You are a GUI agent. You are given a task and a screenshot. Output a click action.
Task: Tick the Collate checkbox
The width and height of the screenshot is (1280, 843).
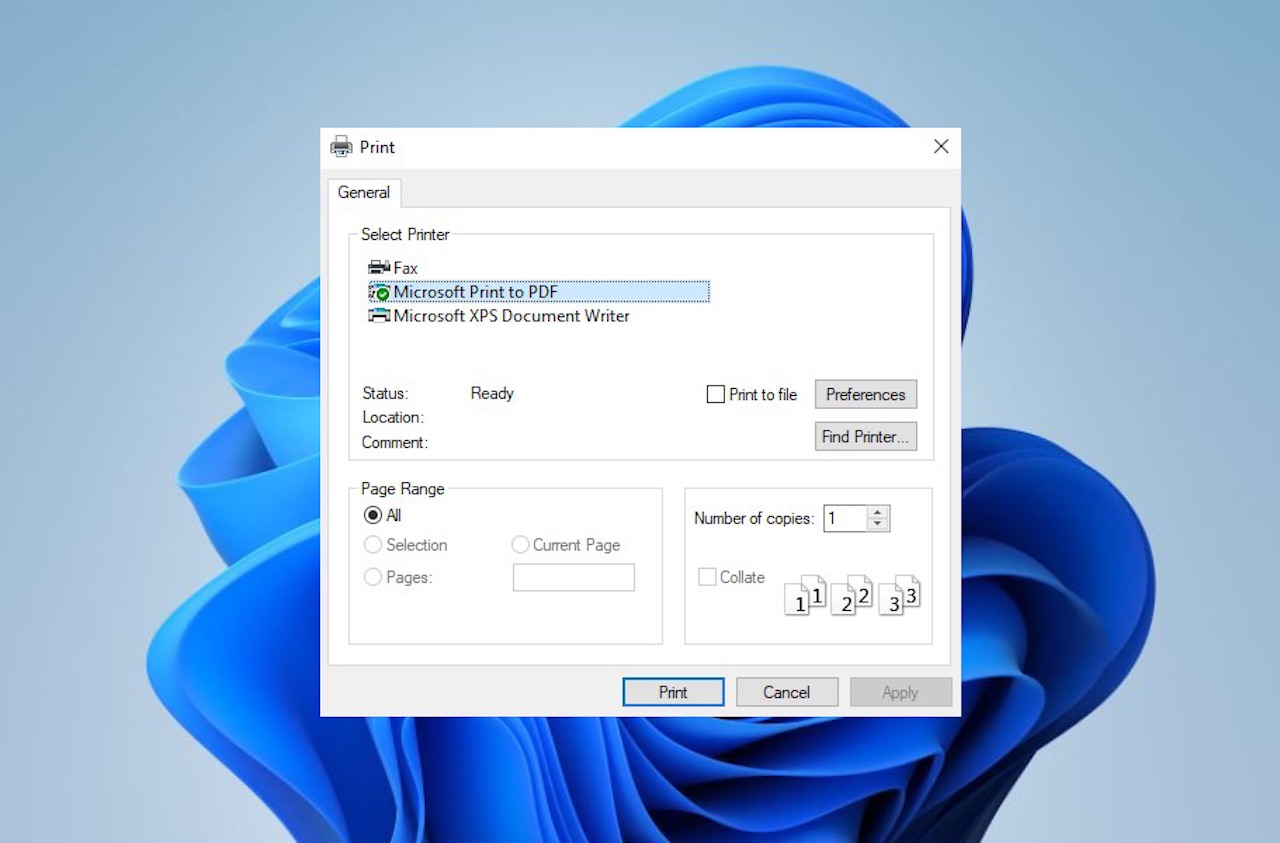[x=707, y=577]
